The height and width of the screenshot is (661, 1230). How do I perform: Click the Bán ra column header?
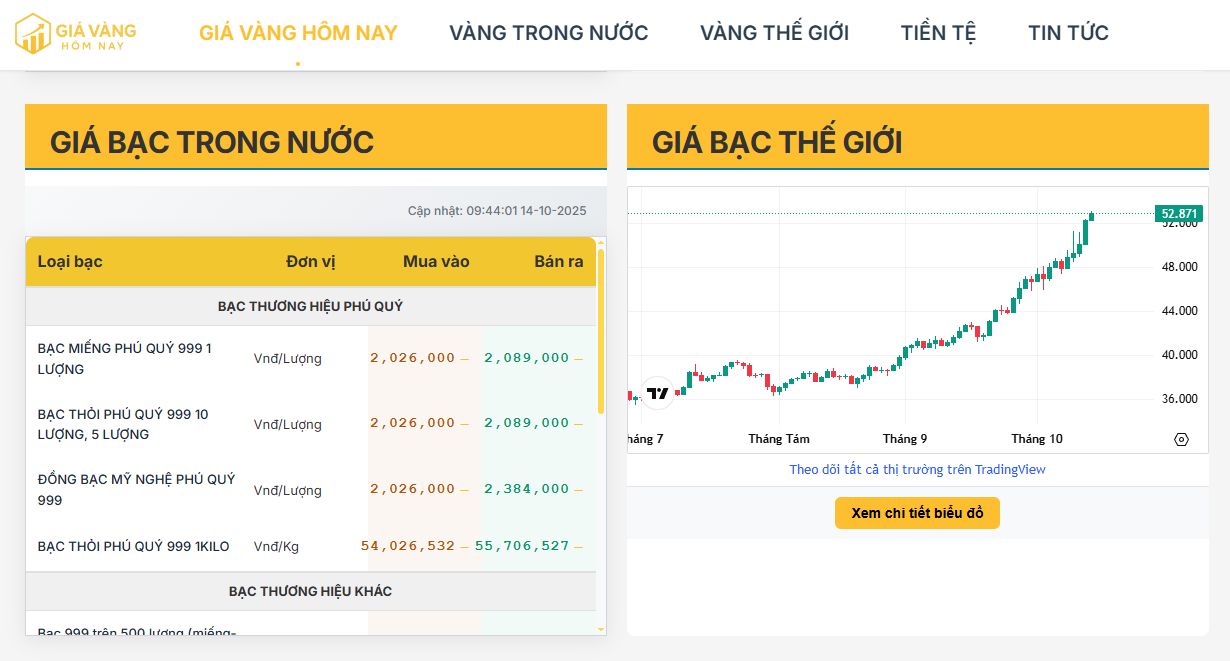tap(558, 262)
